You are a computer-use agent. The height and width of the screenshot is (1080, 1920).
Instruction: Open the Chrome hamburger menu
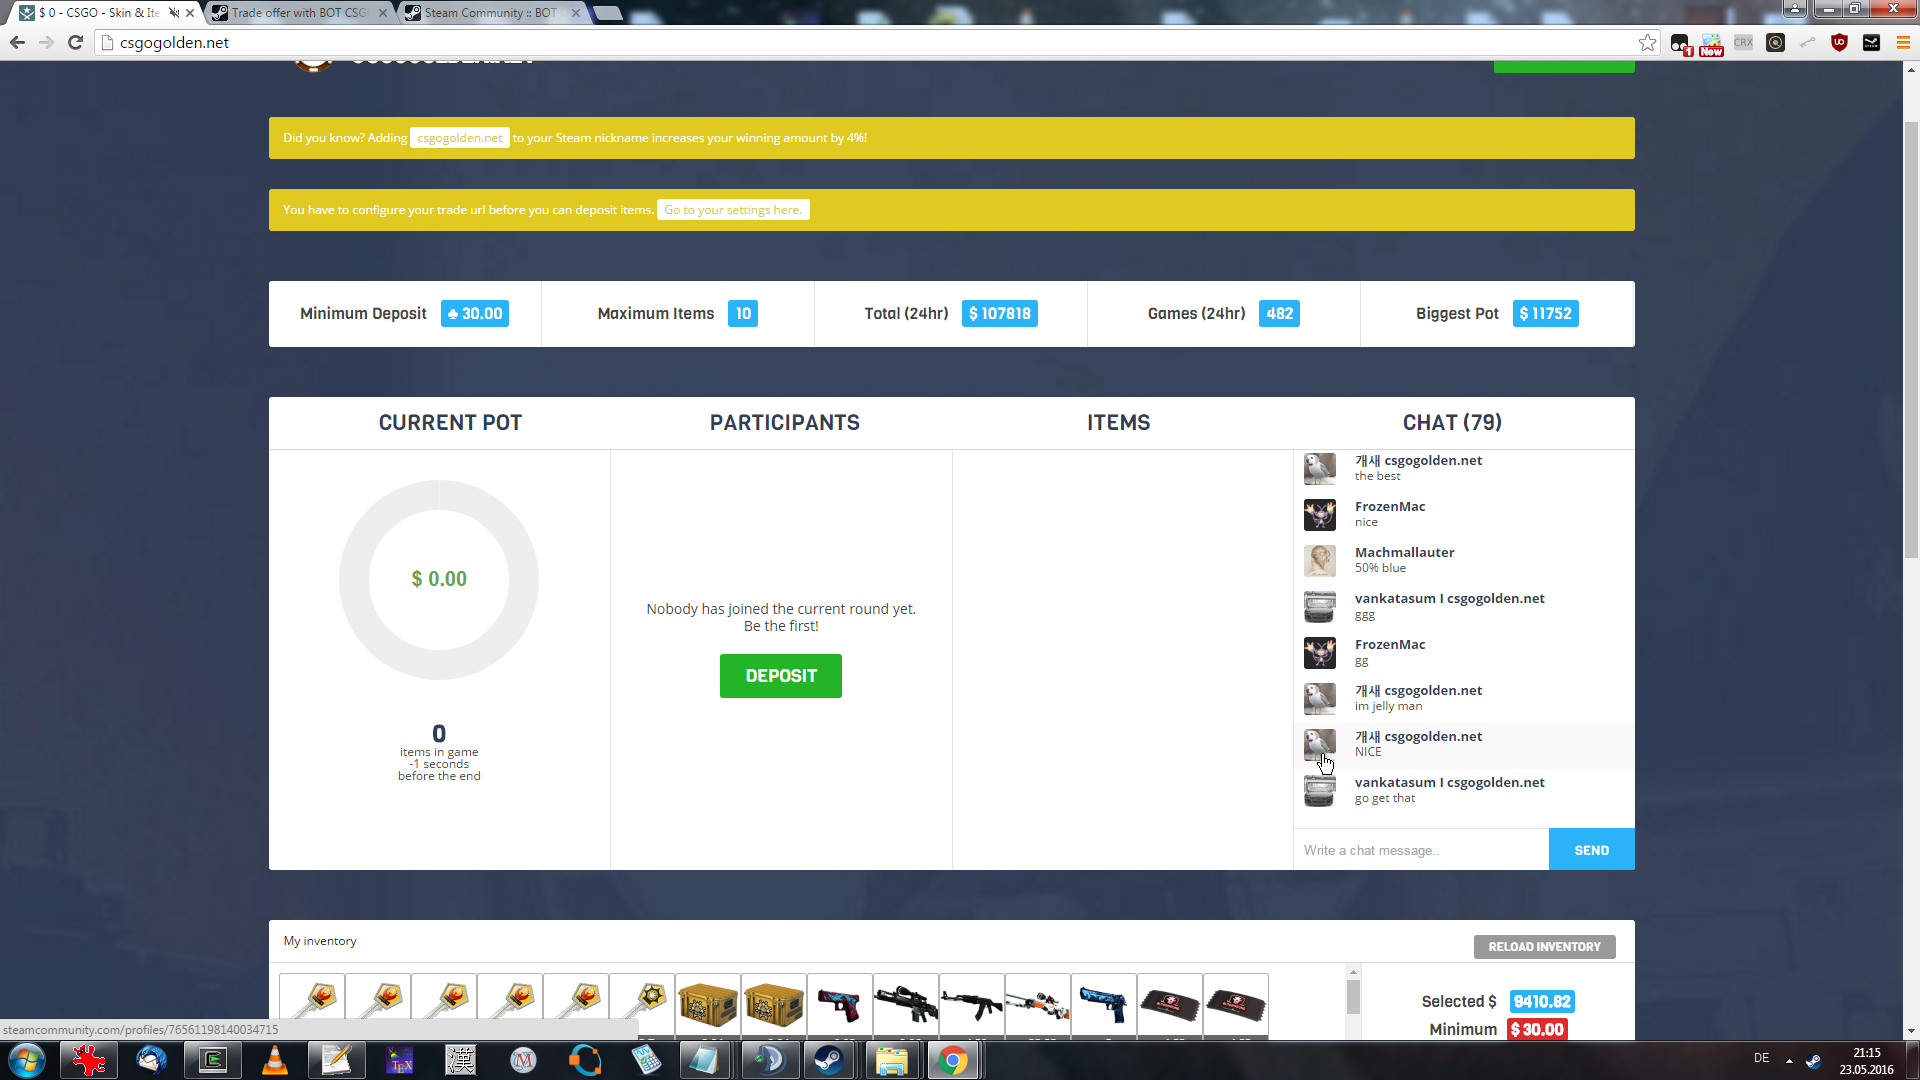click(x=1903, y=42)
